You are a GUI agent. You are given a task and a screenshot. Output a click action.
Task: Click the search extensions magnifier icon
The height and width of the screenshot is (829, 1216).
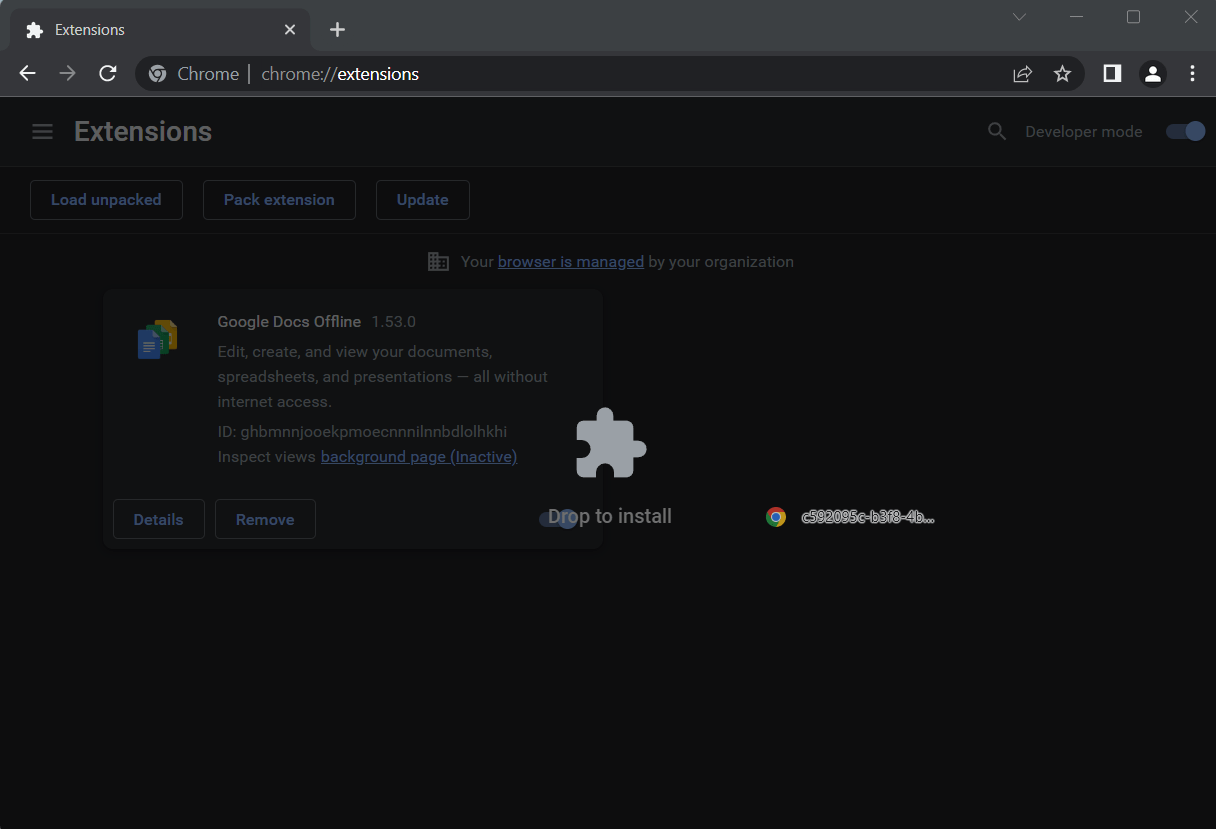pos(996,132)
